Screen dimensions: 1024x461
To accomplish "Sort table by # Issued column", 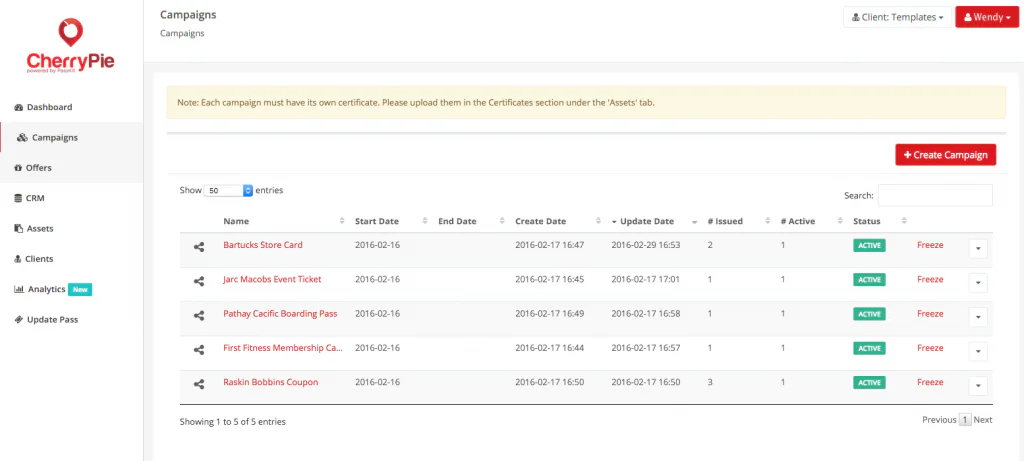I will click(738, 221).
